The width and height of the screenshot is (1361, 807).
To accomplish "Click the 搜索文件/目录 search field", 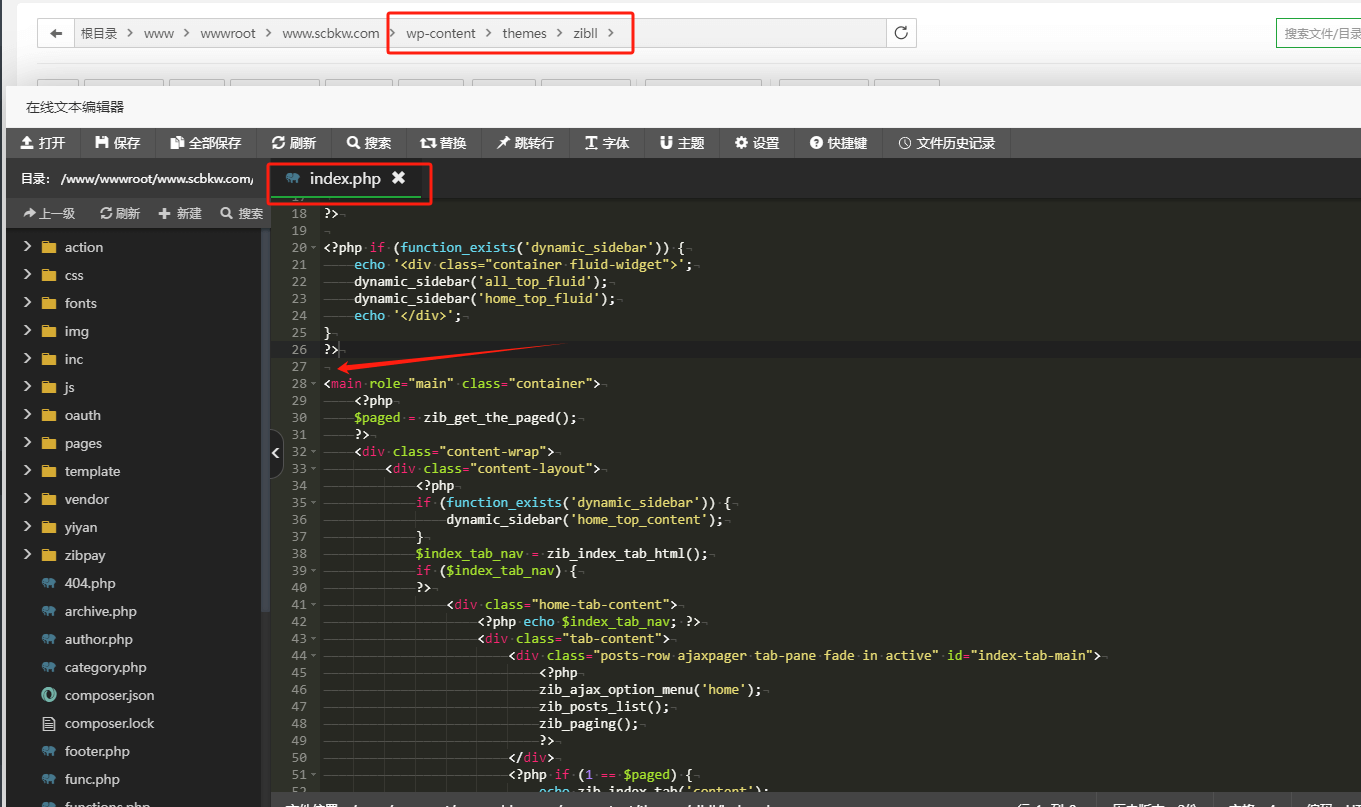I will [1318, 33].
